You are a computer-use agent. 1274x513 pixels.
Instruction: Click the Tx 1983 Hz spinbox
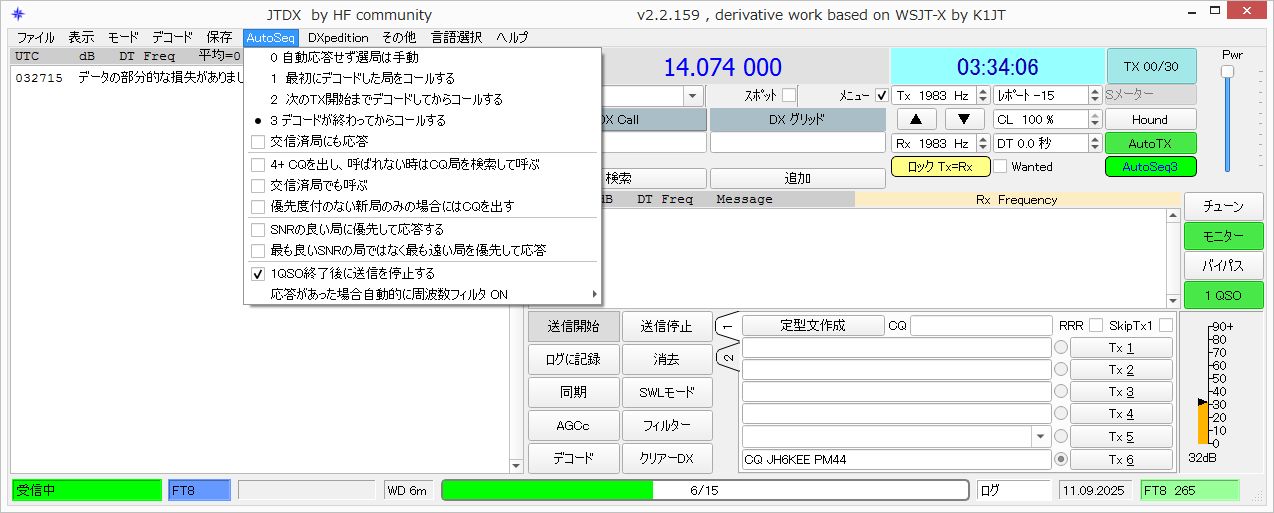coord(938,95)
